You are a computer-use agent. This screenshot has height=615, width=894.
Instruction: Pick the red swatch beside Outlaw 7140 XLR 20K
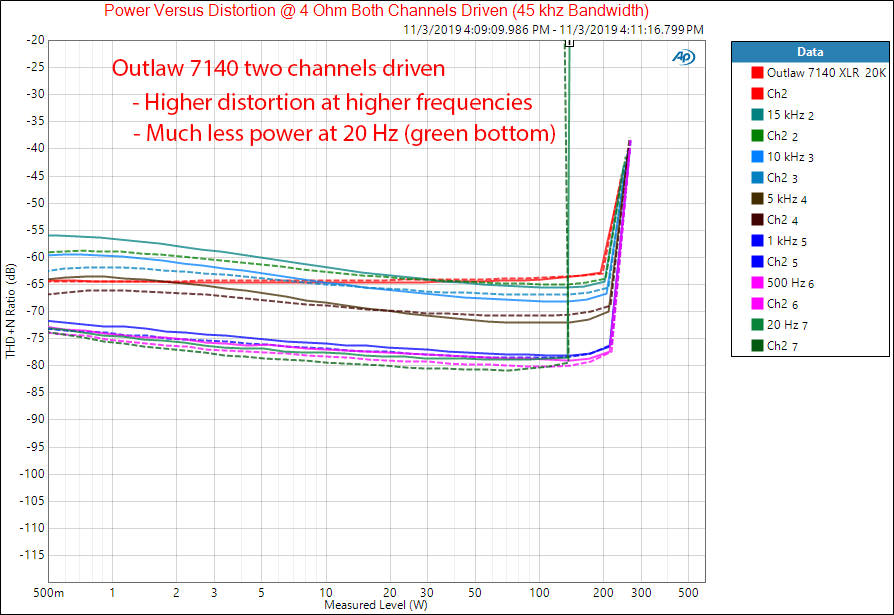[x=757, y=73]
